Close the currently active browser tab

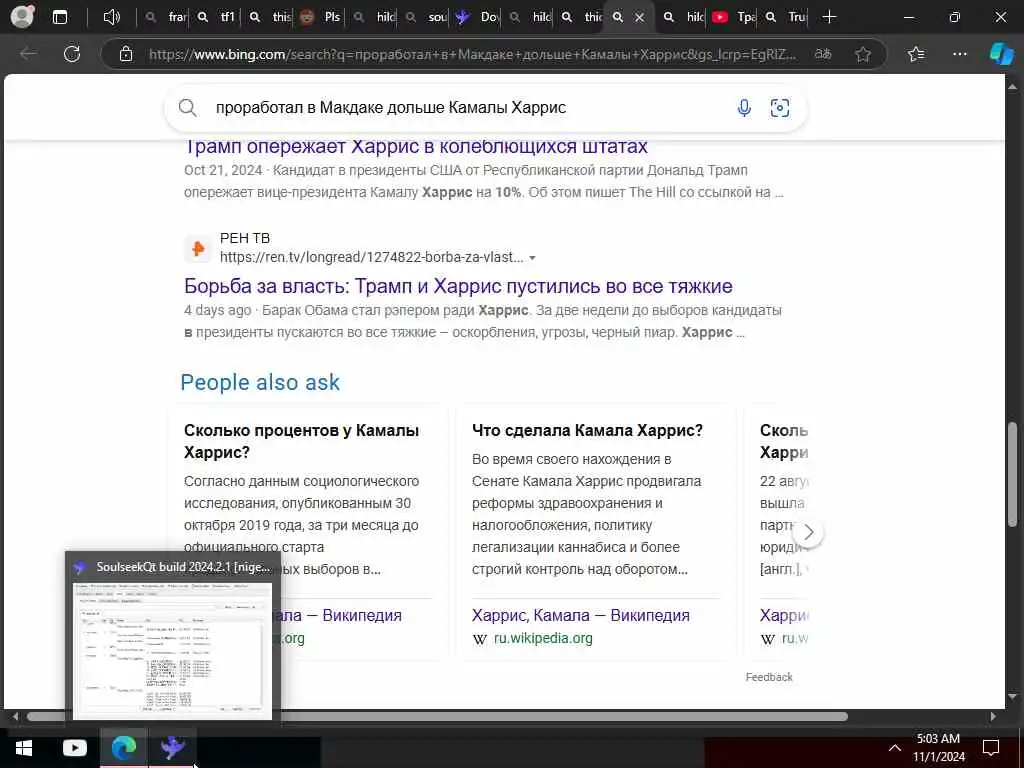(x=640, y=18)
